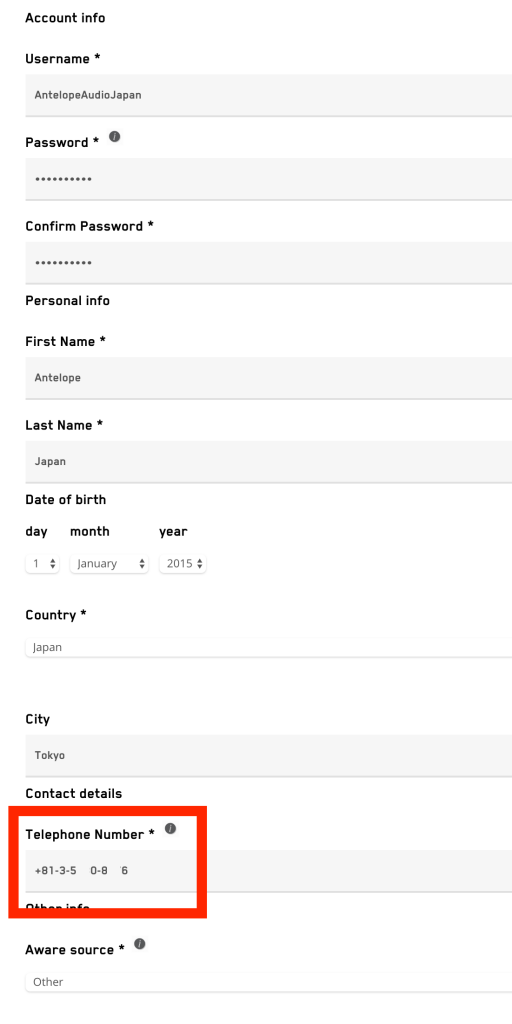This screenshot has width=512, height=1024.
Task: Open the Country dropdown showing Japan
Action: click(268, 648)
